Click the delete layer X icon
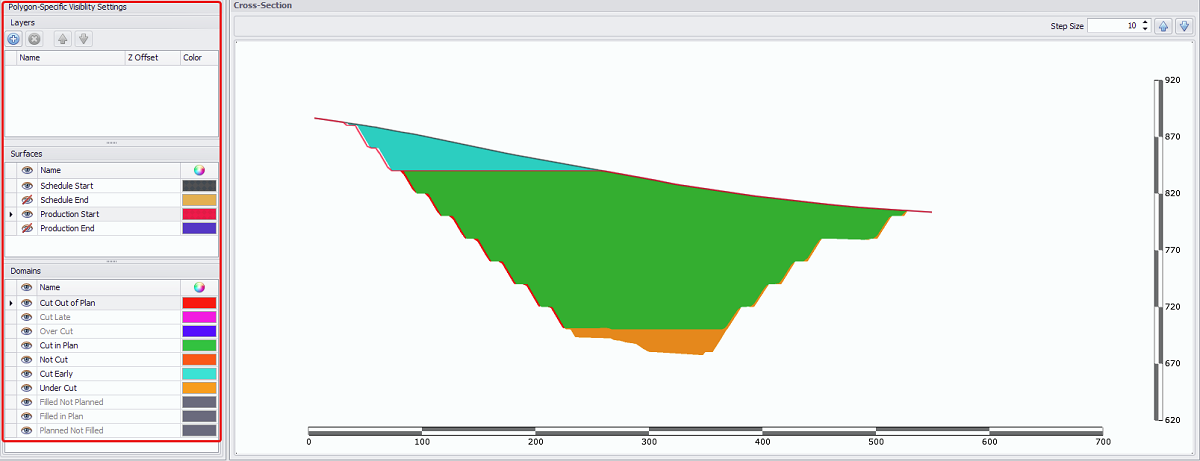1200x461 pixels. pos(34,39)
